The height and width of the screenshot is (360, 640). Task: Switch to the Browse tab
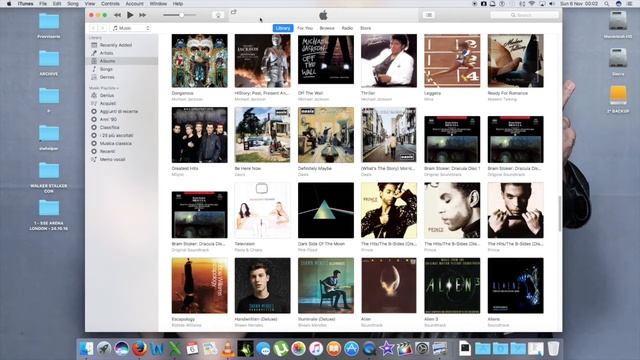pos(327,28)
